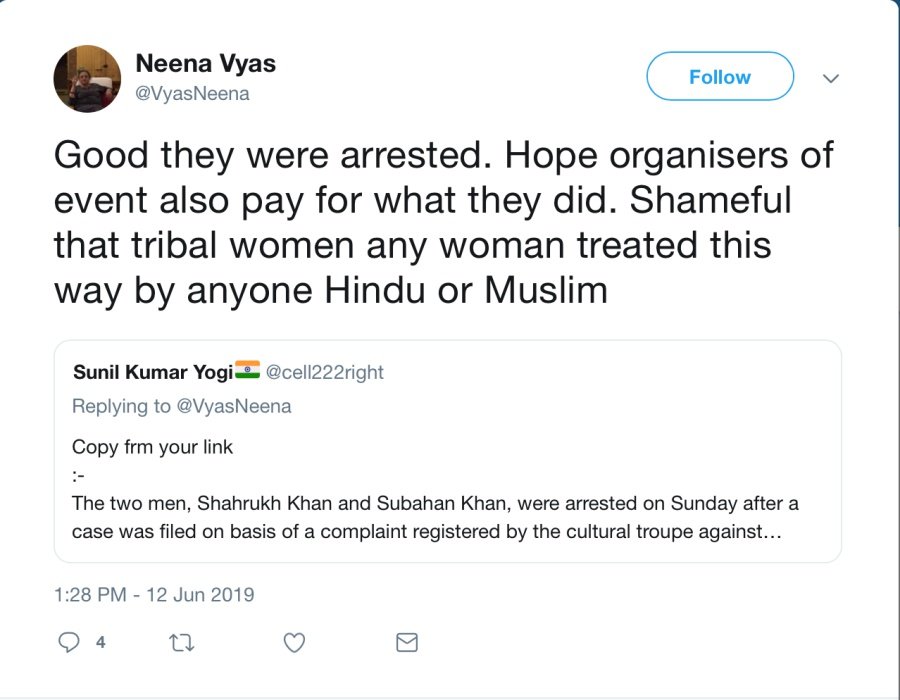Open the Neena Vyas display name link
This screenshot has height=700, width=900.
205,64
